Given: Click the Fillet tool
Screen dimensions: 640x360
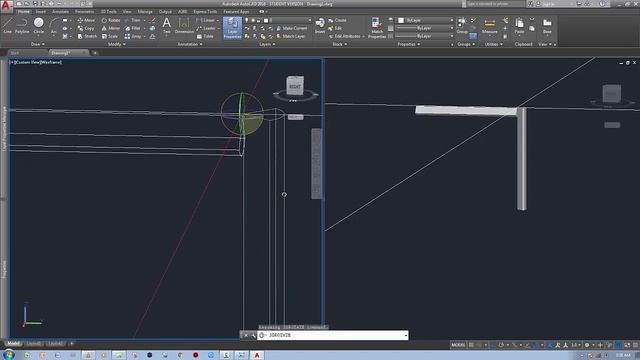Looking at the screenshot, I should pyautogui.click(x=133, y=28).
